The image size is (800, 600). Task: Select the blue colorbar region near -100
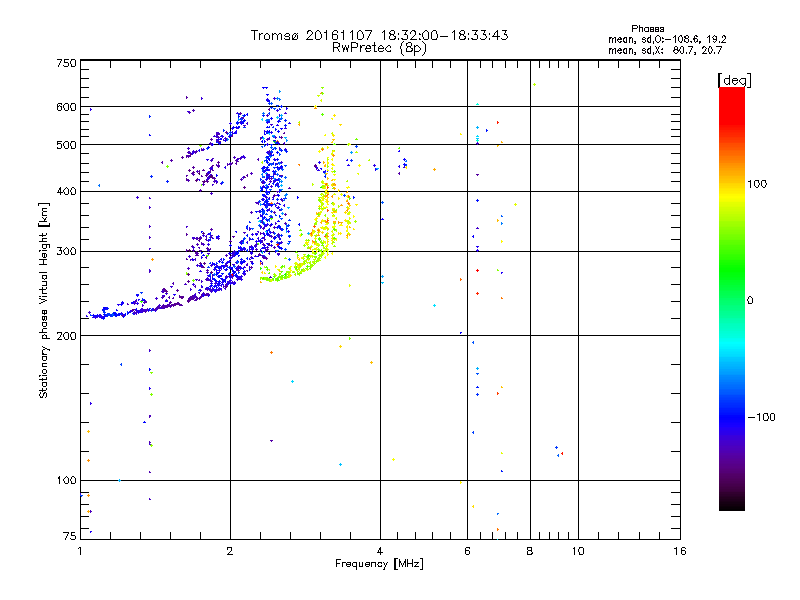click(x=732, y=417)
